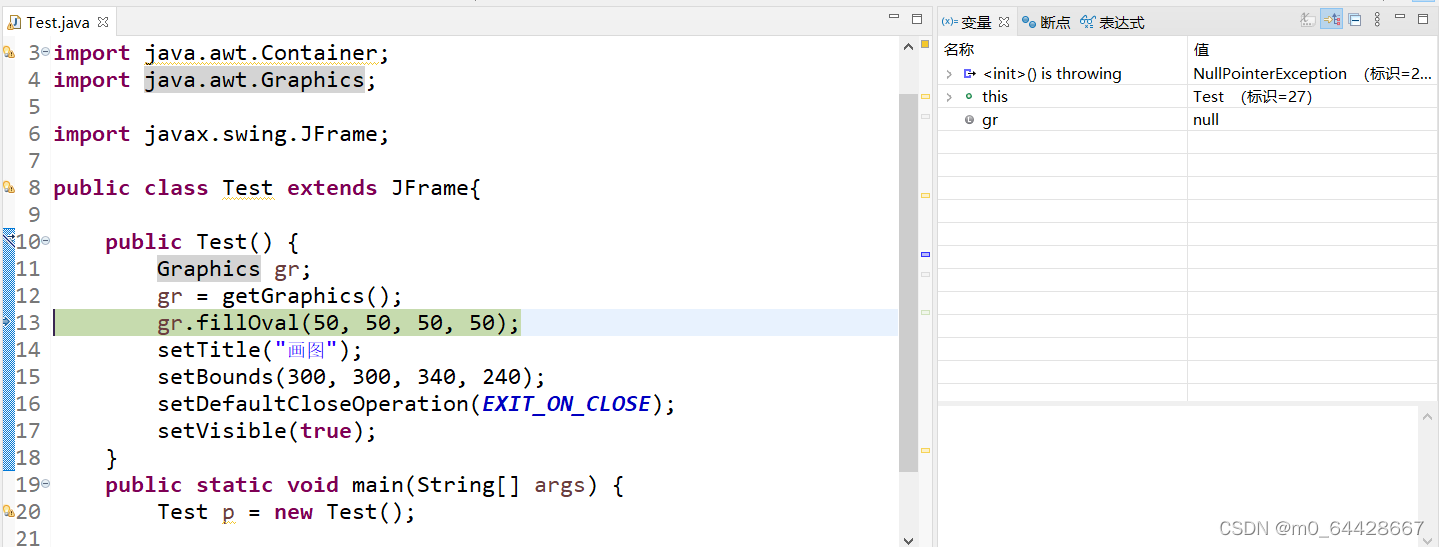Click the 名称 column header
1439x547 pixels.
[1062, 49]
